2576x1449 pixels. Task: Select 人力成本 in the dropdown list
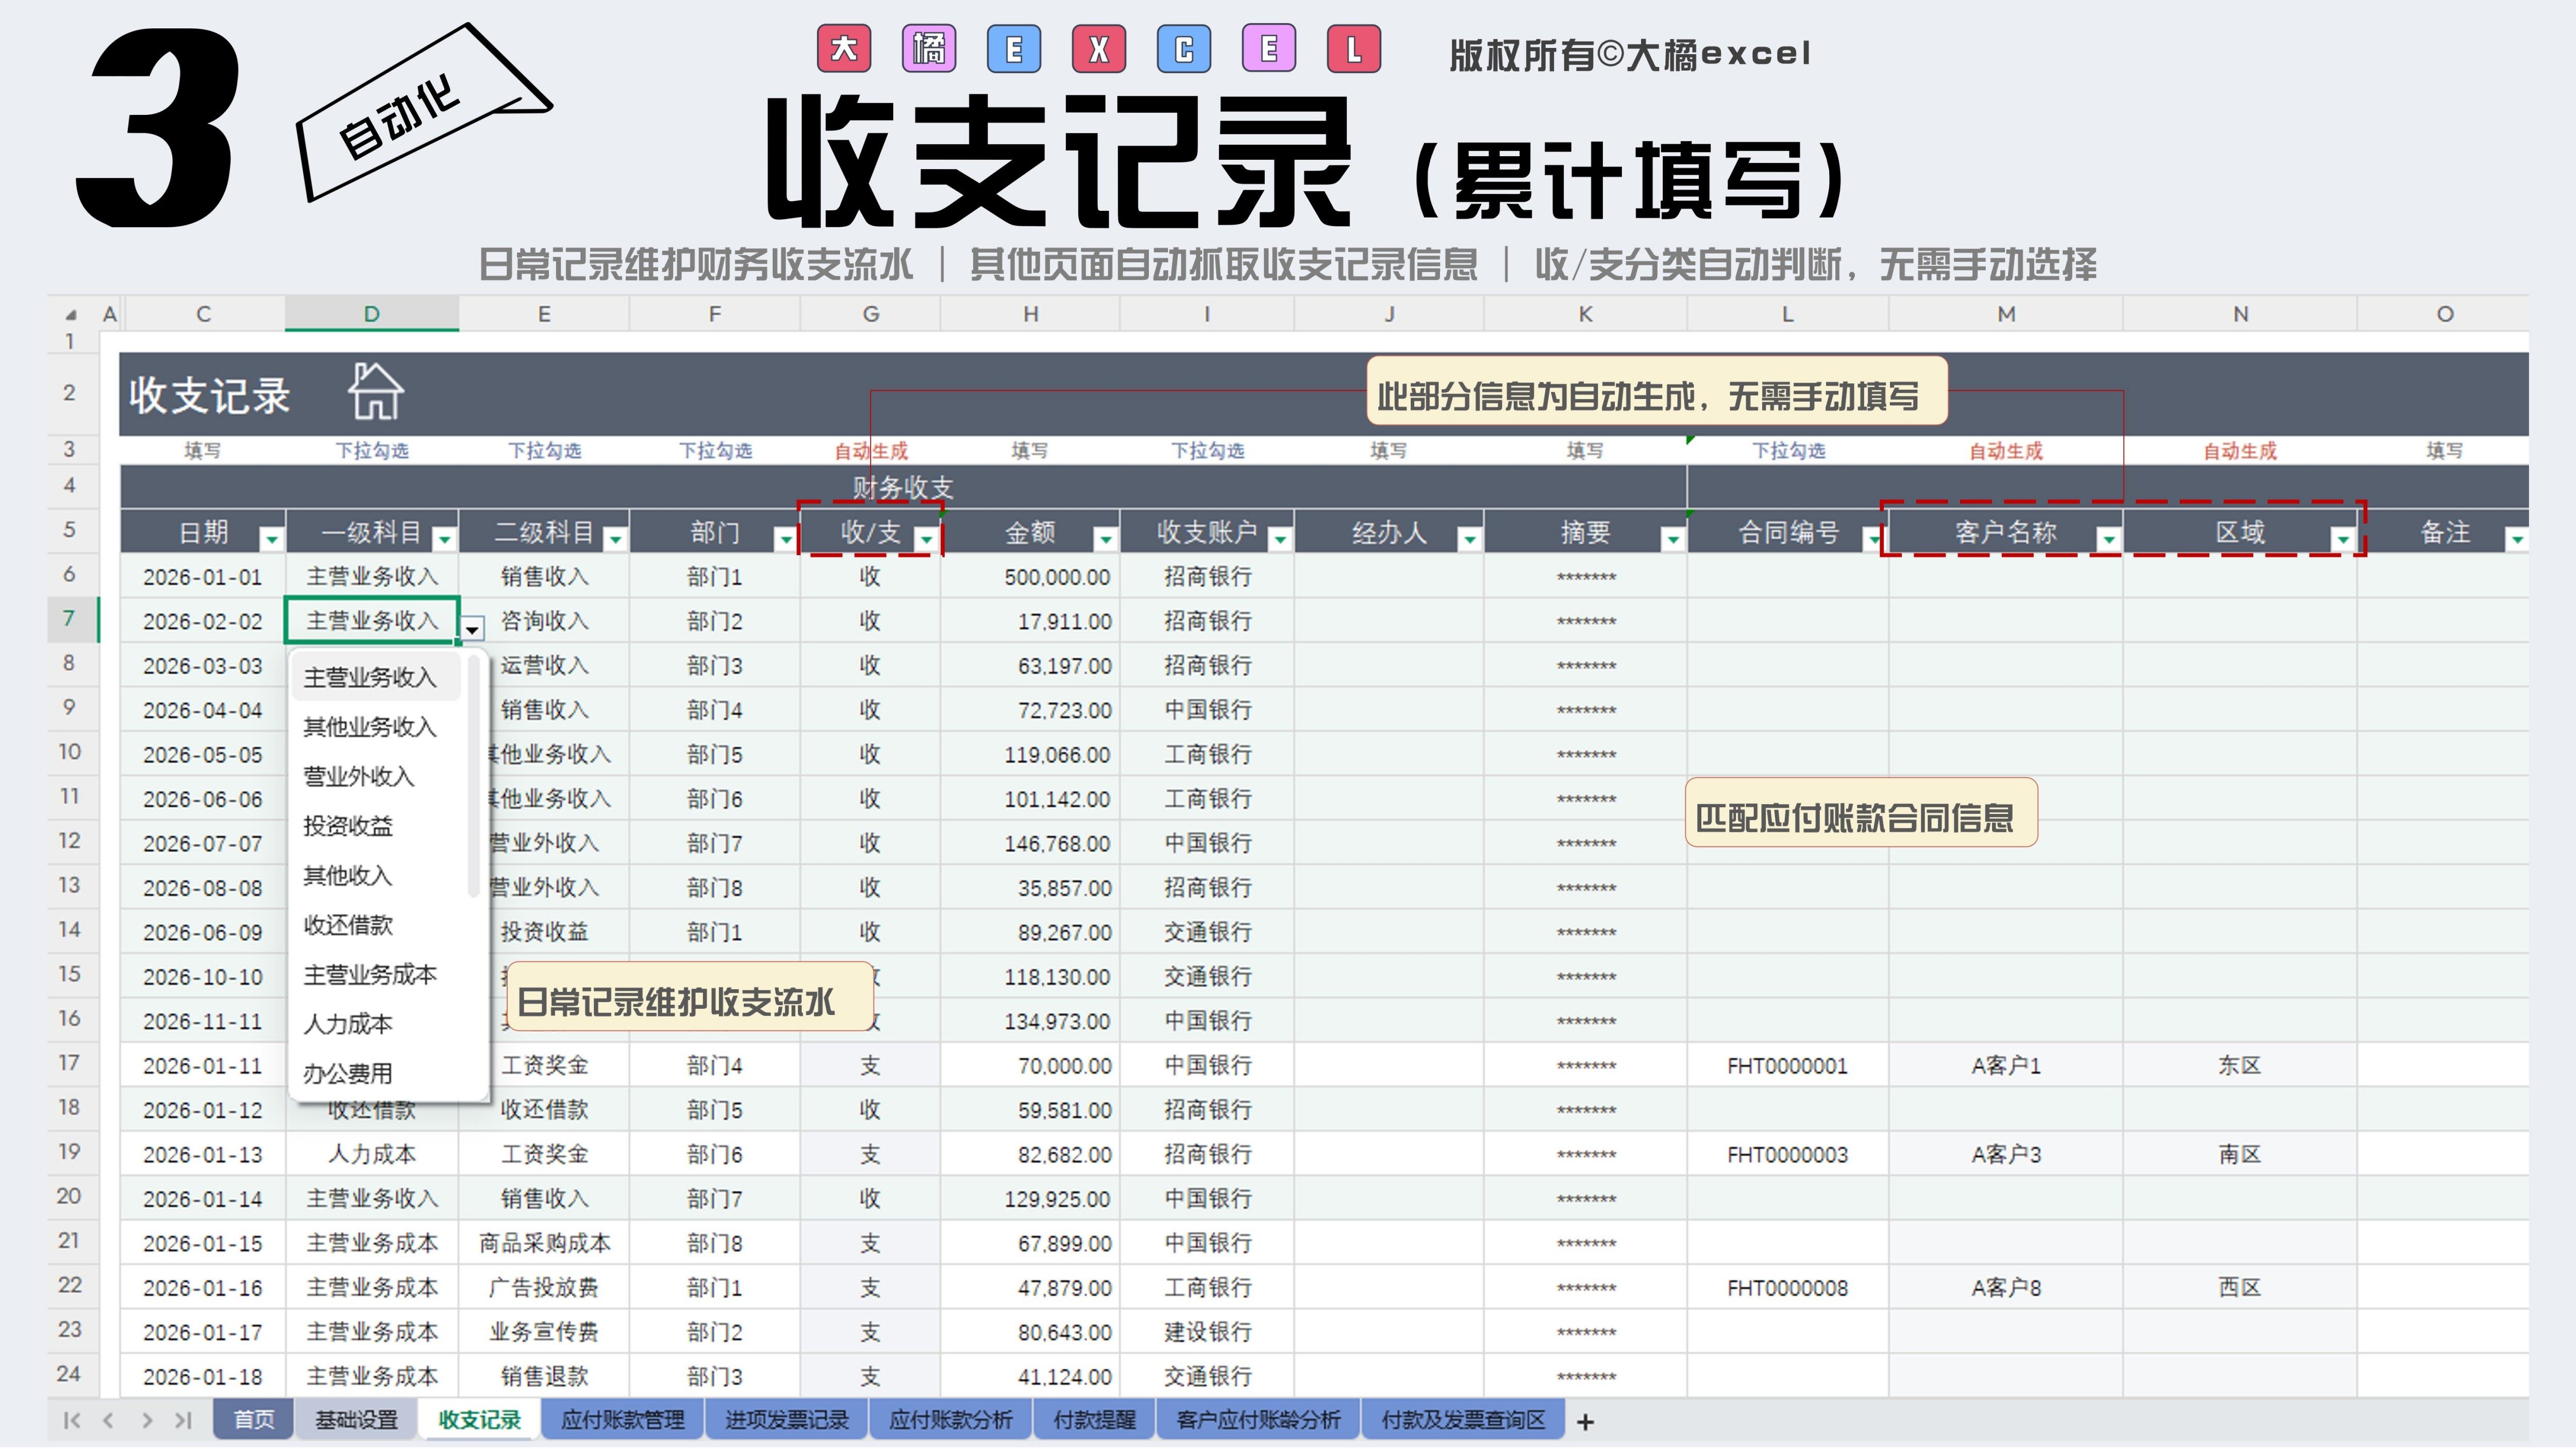click(x=348, y=1024)
